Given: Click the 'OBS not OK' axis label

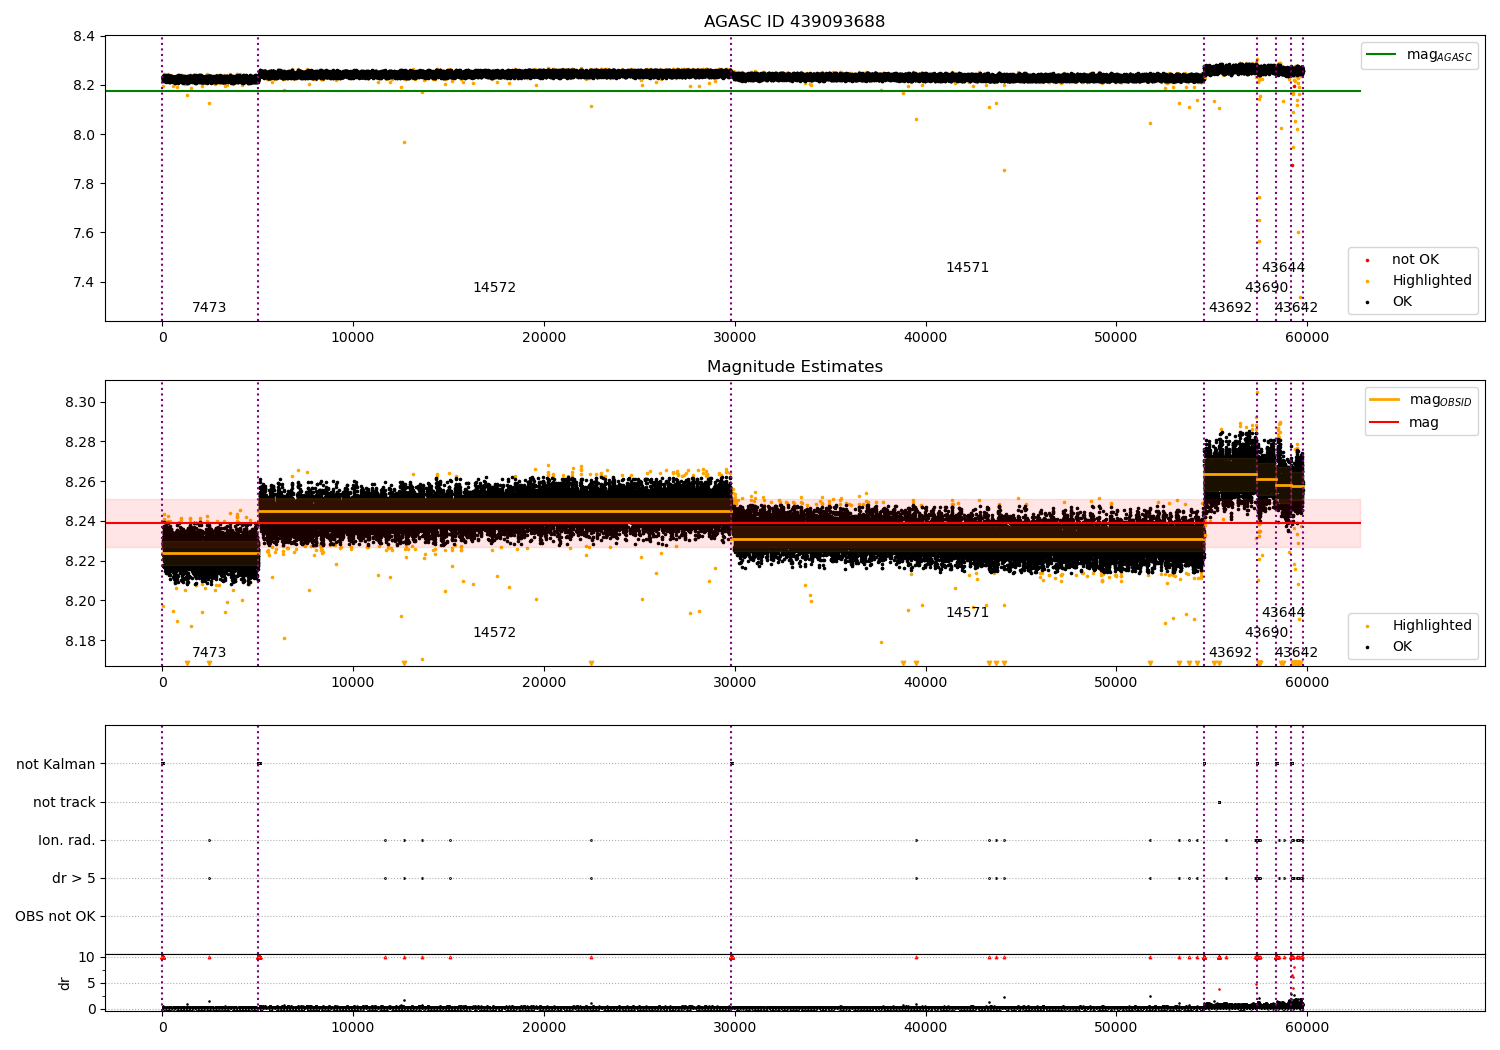Looking at the screenshot, I should (x=55, y=916).
